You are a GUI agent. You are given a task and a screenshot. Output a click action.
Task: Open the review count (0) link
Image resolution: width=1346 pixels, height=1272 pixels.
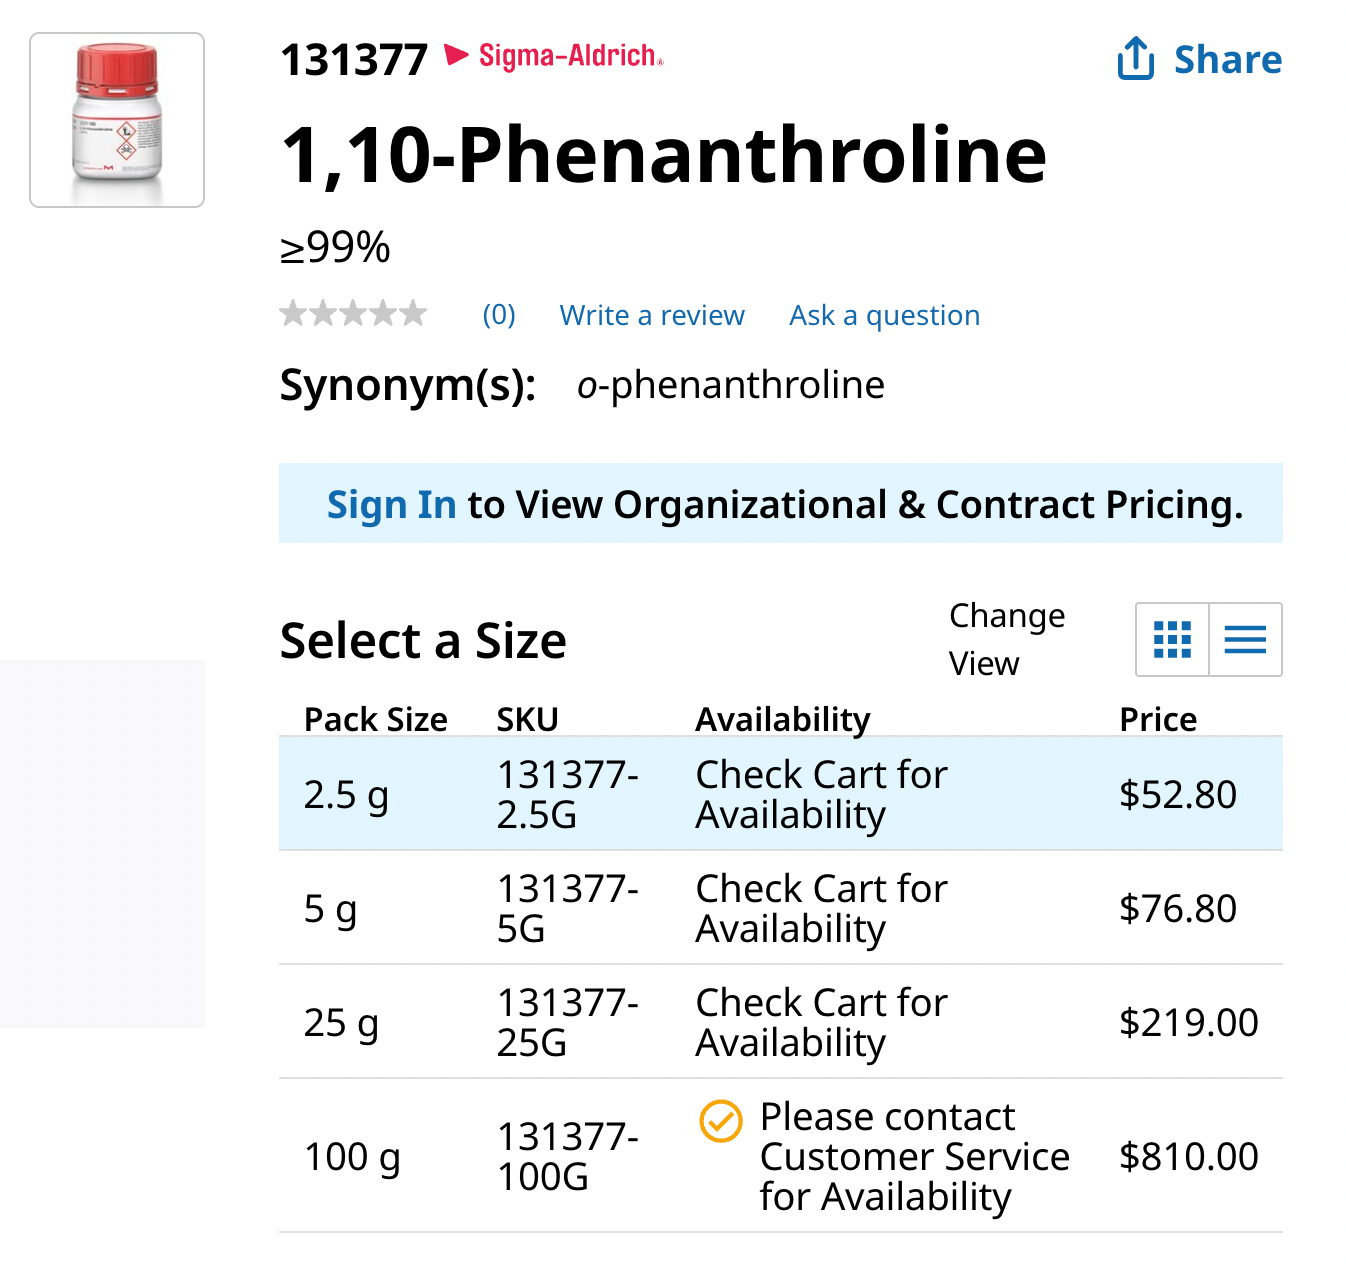[499, 316]
